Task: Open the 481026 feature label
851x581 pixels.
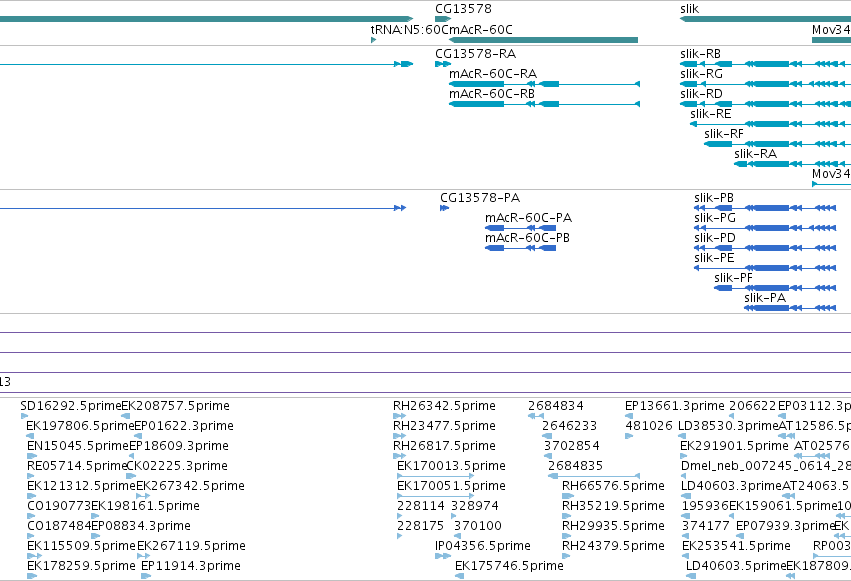Action: tap(649, 426)
